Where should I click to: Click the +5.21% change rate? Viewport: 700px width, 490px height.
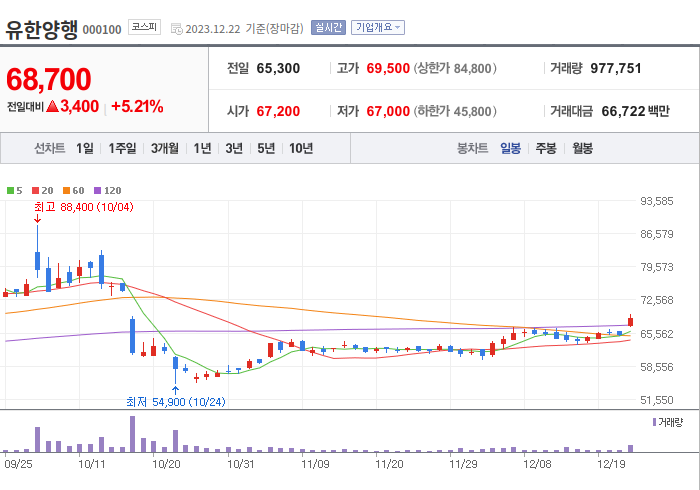tap(137, 107)
